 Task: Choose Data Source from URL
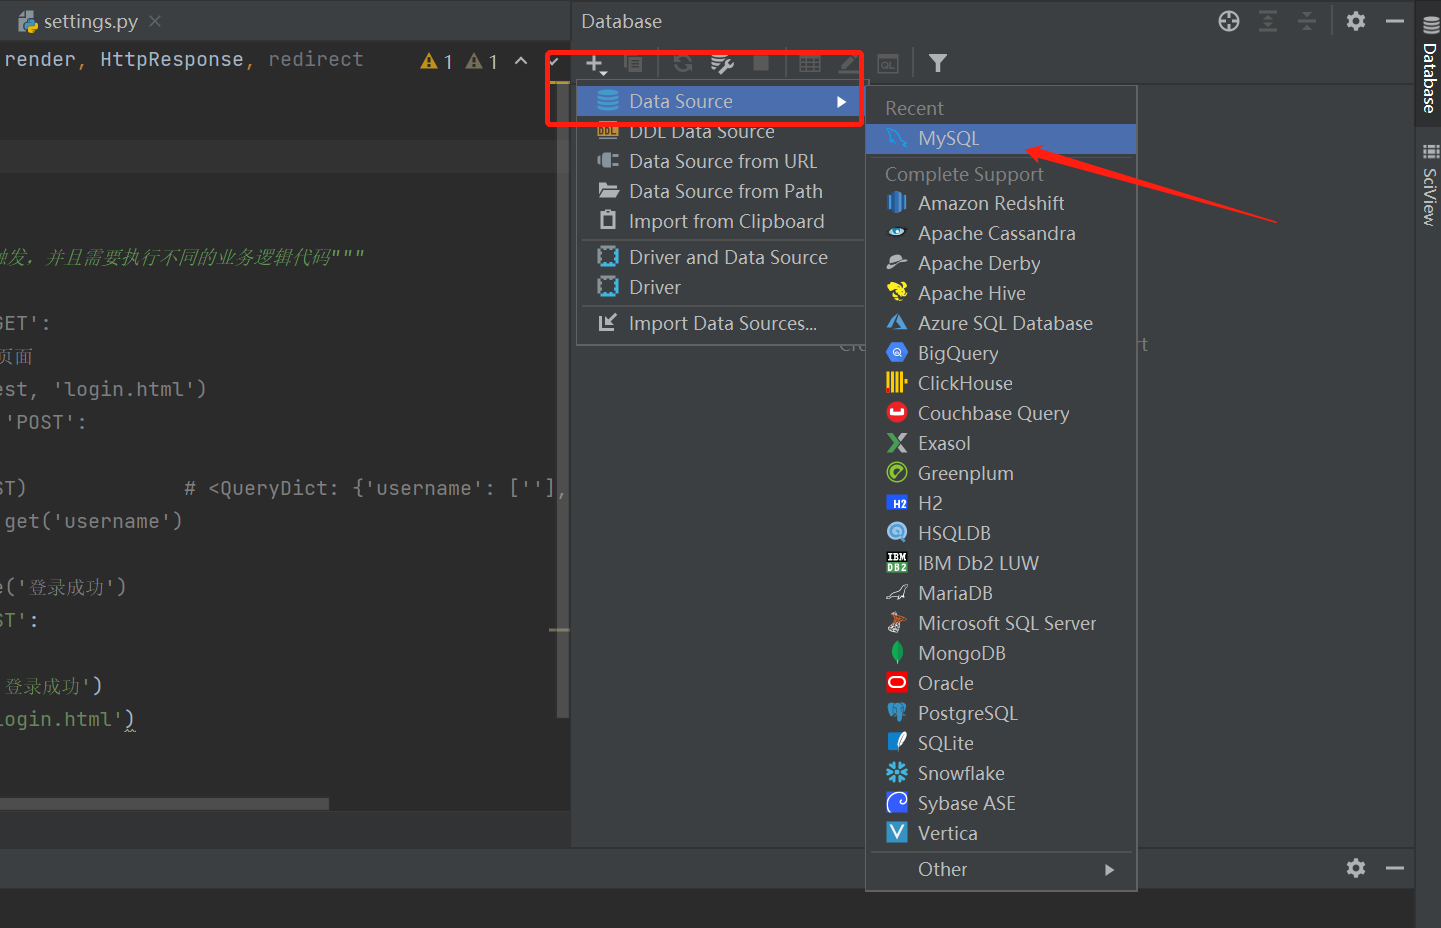pyautogui.click(x=720, y=161)
